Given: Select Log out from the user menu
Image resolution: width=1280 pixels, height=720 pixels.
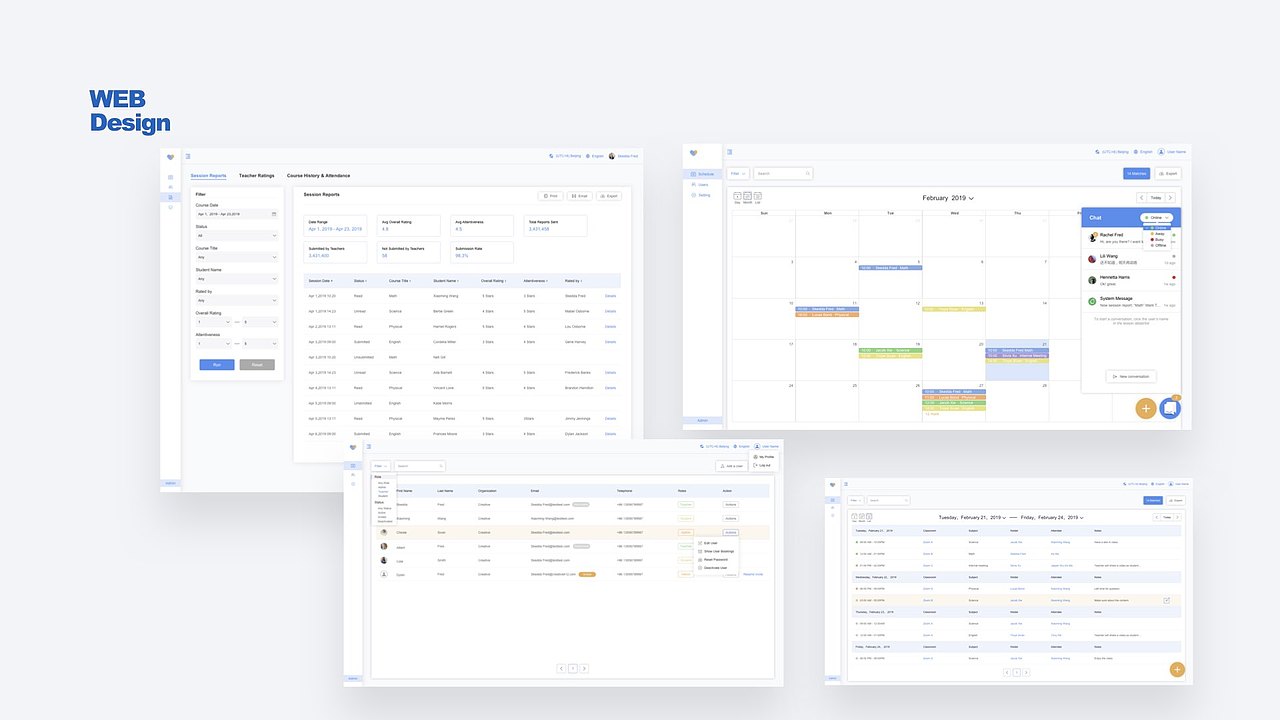Looking at the screenshot, I should click(763, 465).
